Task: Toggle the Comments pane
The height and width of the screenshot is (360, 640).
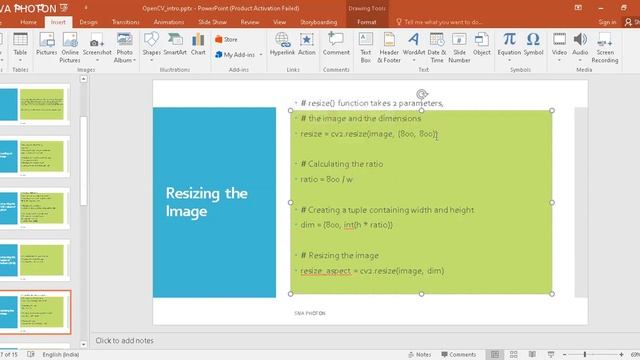Action: pyautogui.click(x=459, y=355)
